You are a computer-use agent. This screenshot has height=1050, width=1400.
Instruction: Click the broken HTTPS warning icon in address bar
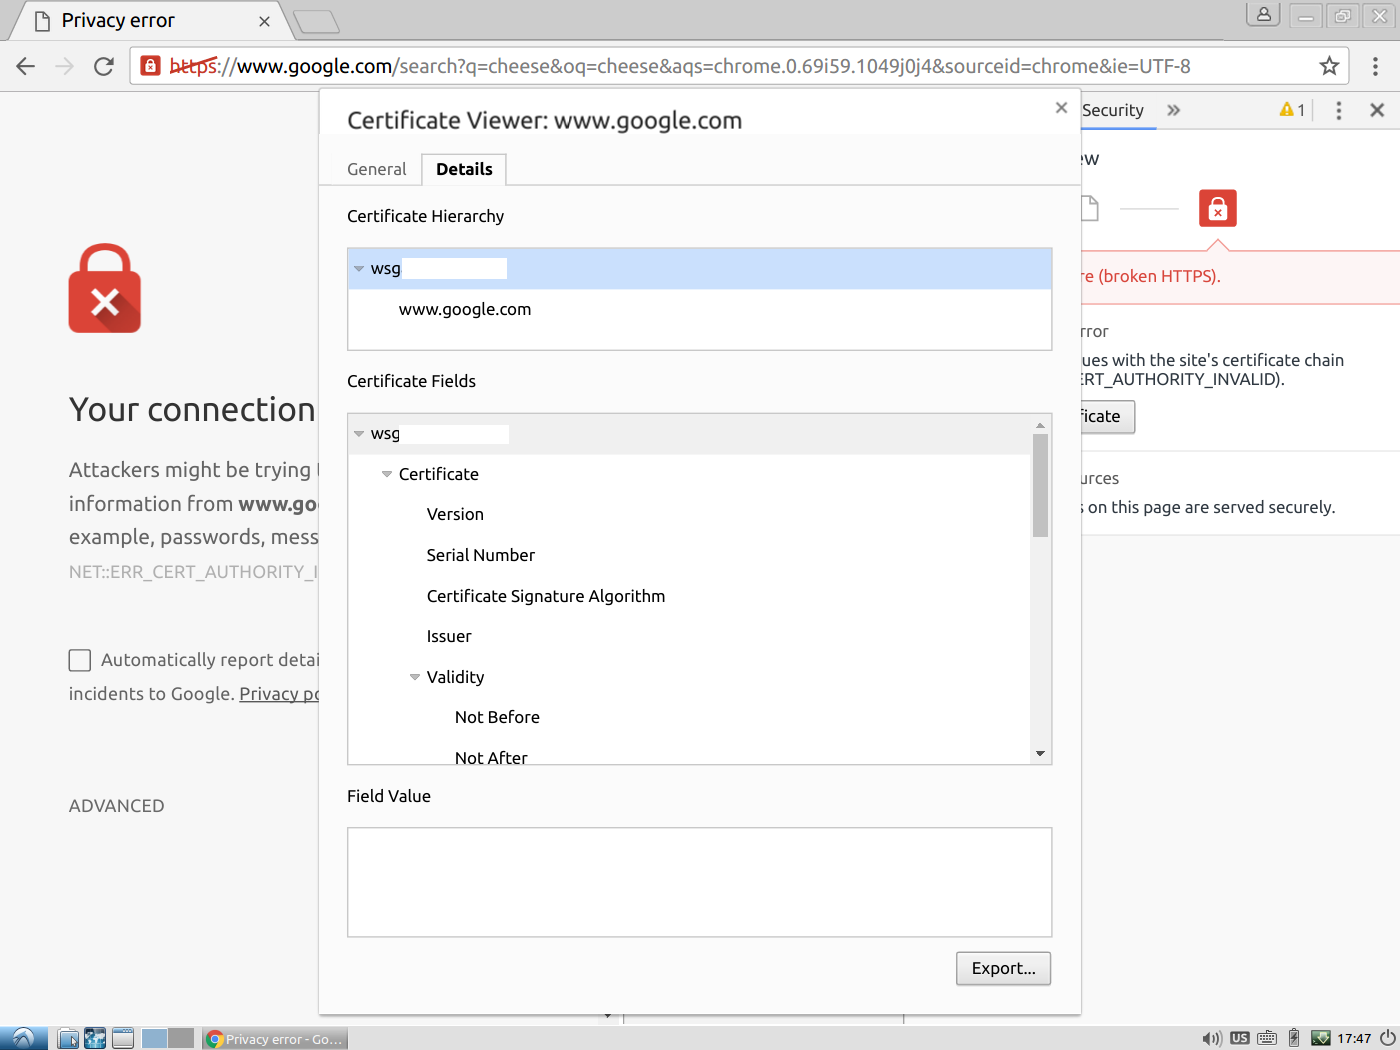tap(150, 66)
